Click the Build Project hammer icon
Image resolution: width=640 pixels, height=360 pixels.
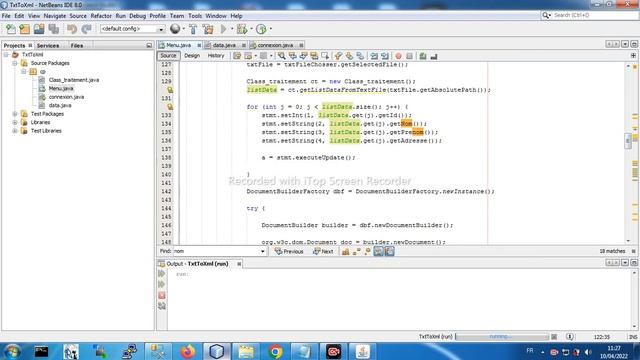(193, 29)
